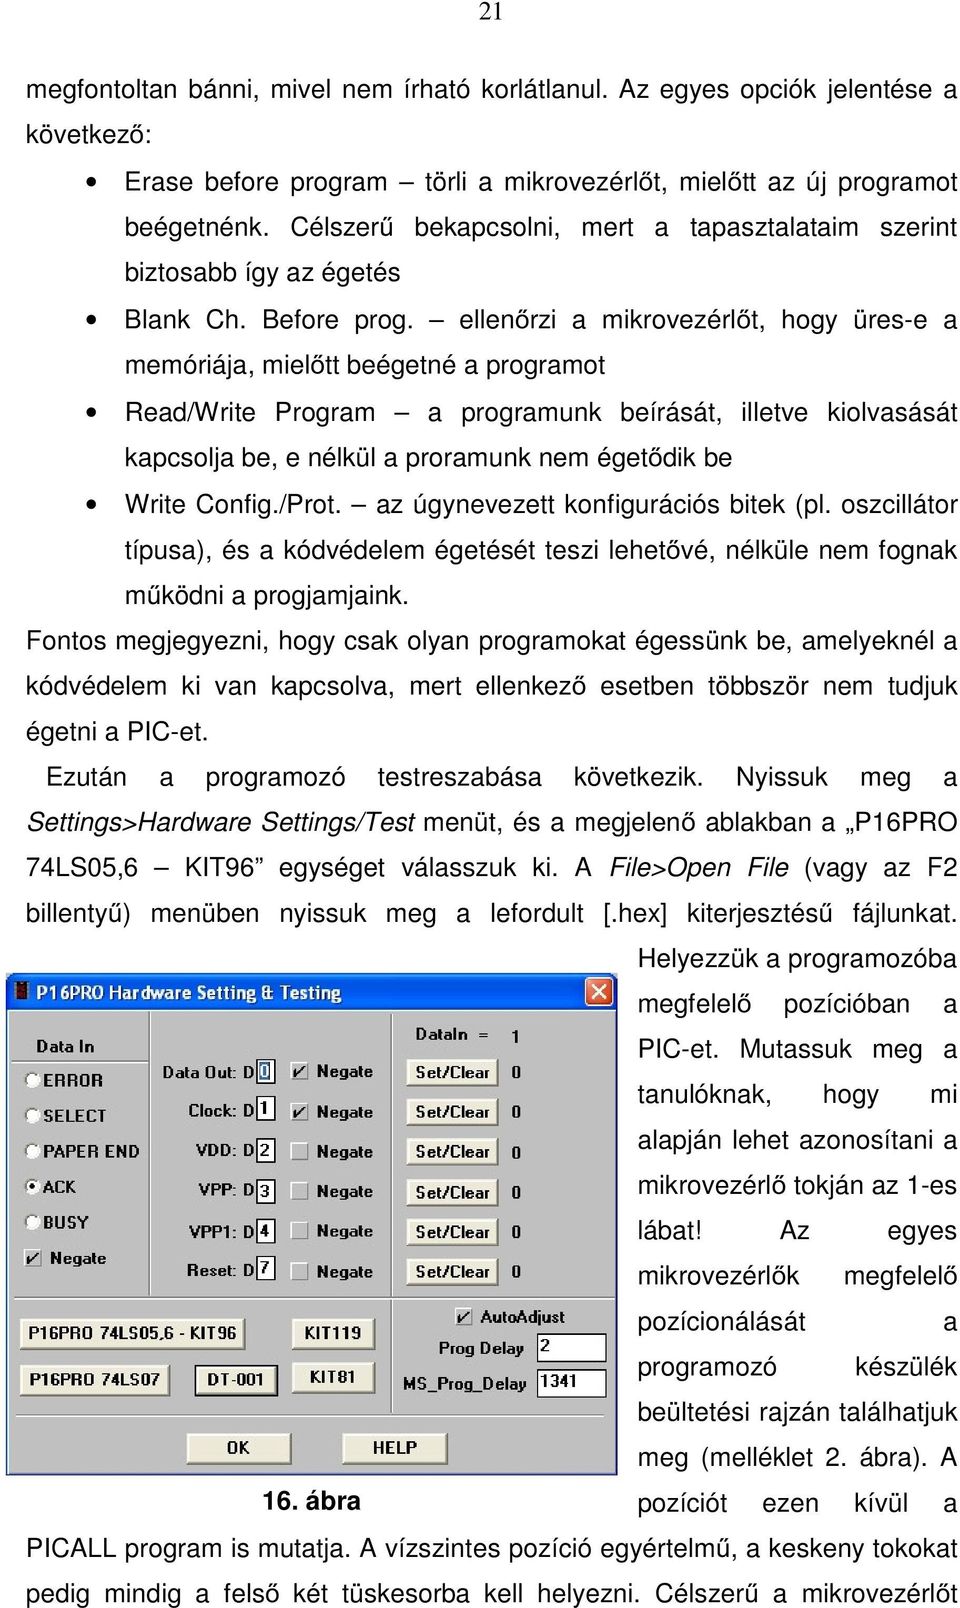
Task: Choose the P16PRO 74LS05,6 - KIT96 preset
Action: click(x=132, y=1333)
